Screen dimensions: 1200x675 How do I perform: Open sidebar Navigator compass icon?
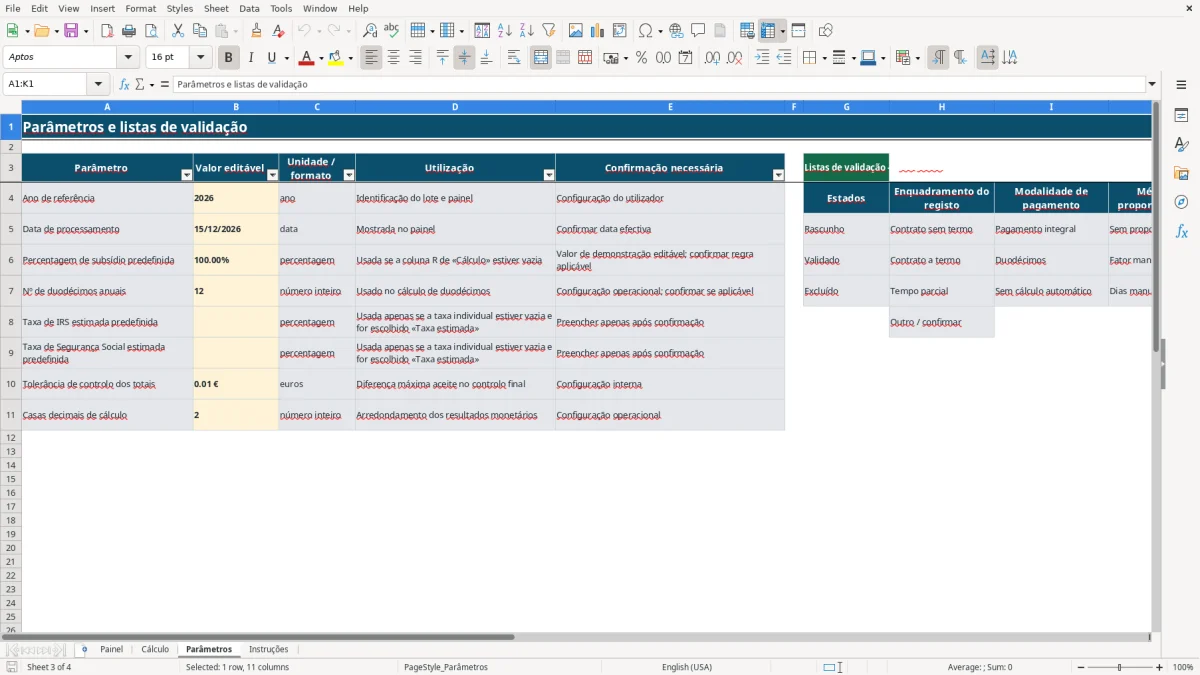[x=1181, y=202]
